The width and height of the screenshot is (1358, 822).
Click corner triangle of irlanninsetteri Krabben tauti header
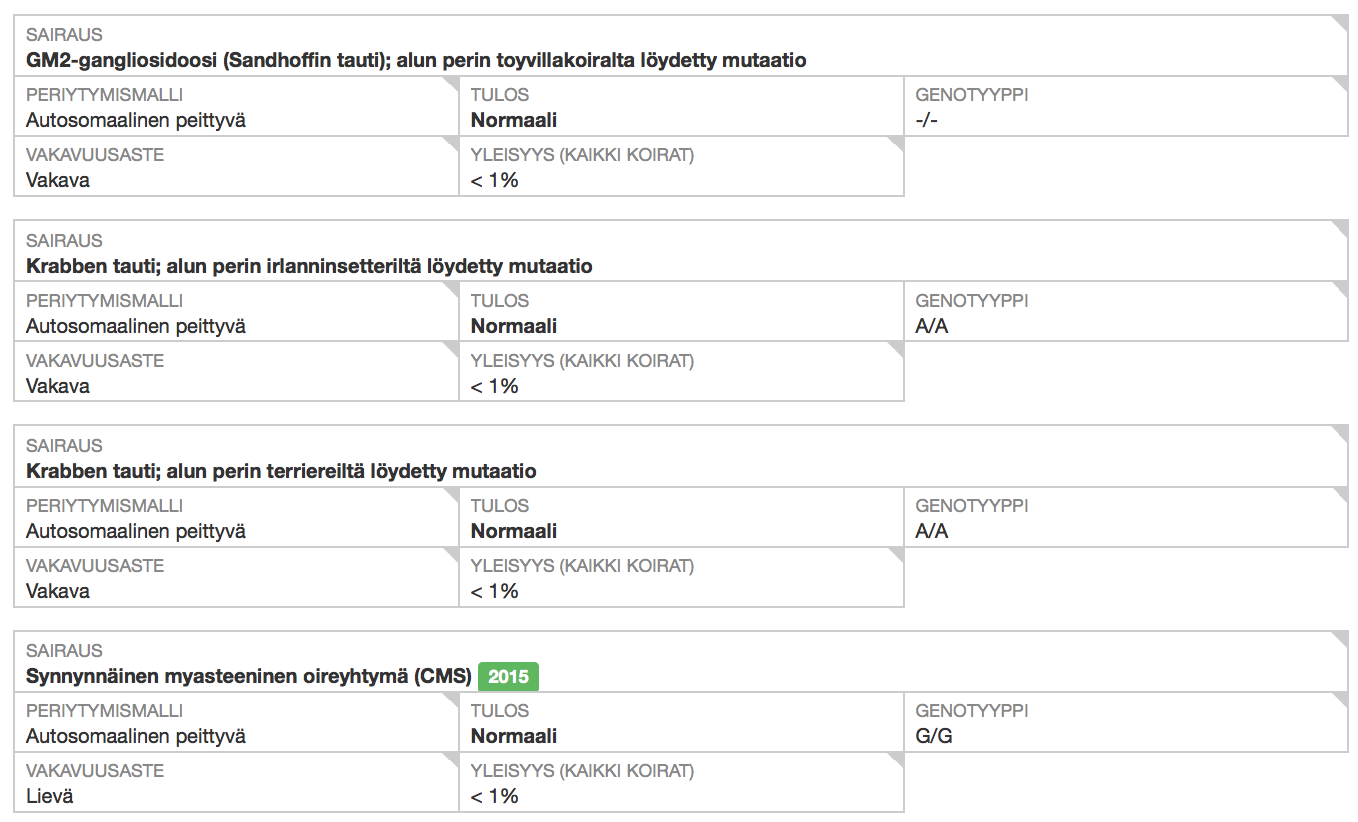tap(1342, 227)
